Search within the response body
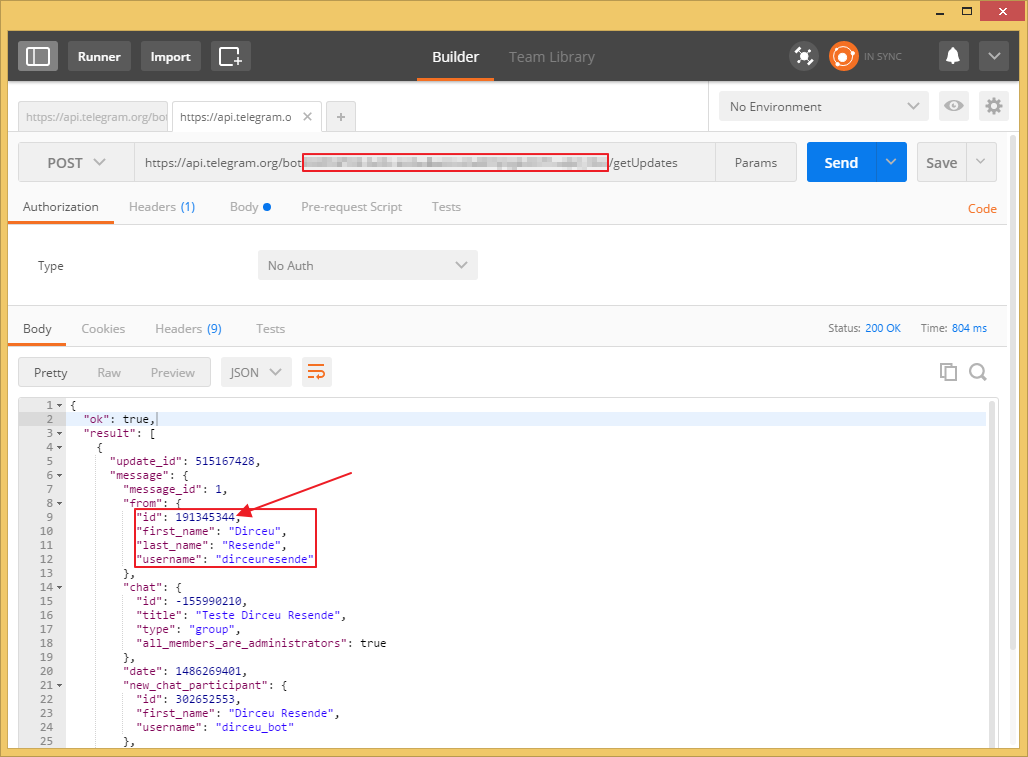1028x757 pixels. click(978, 372)
